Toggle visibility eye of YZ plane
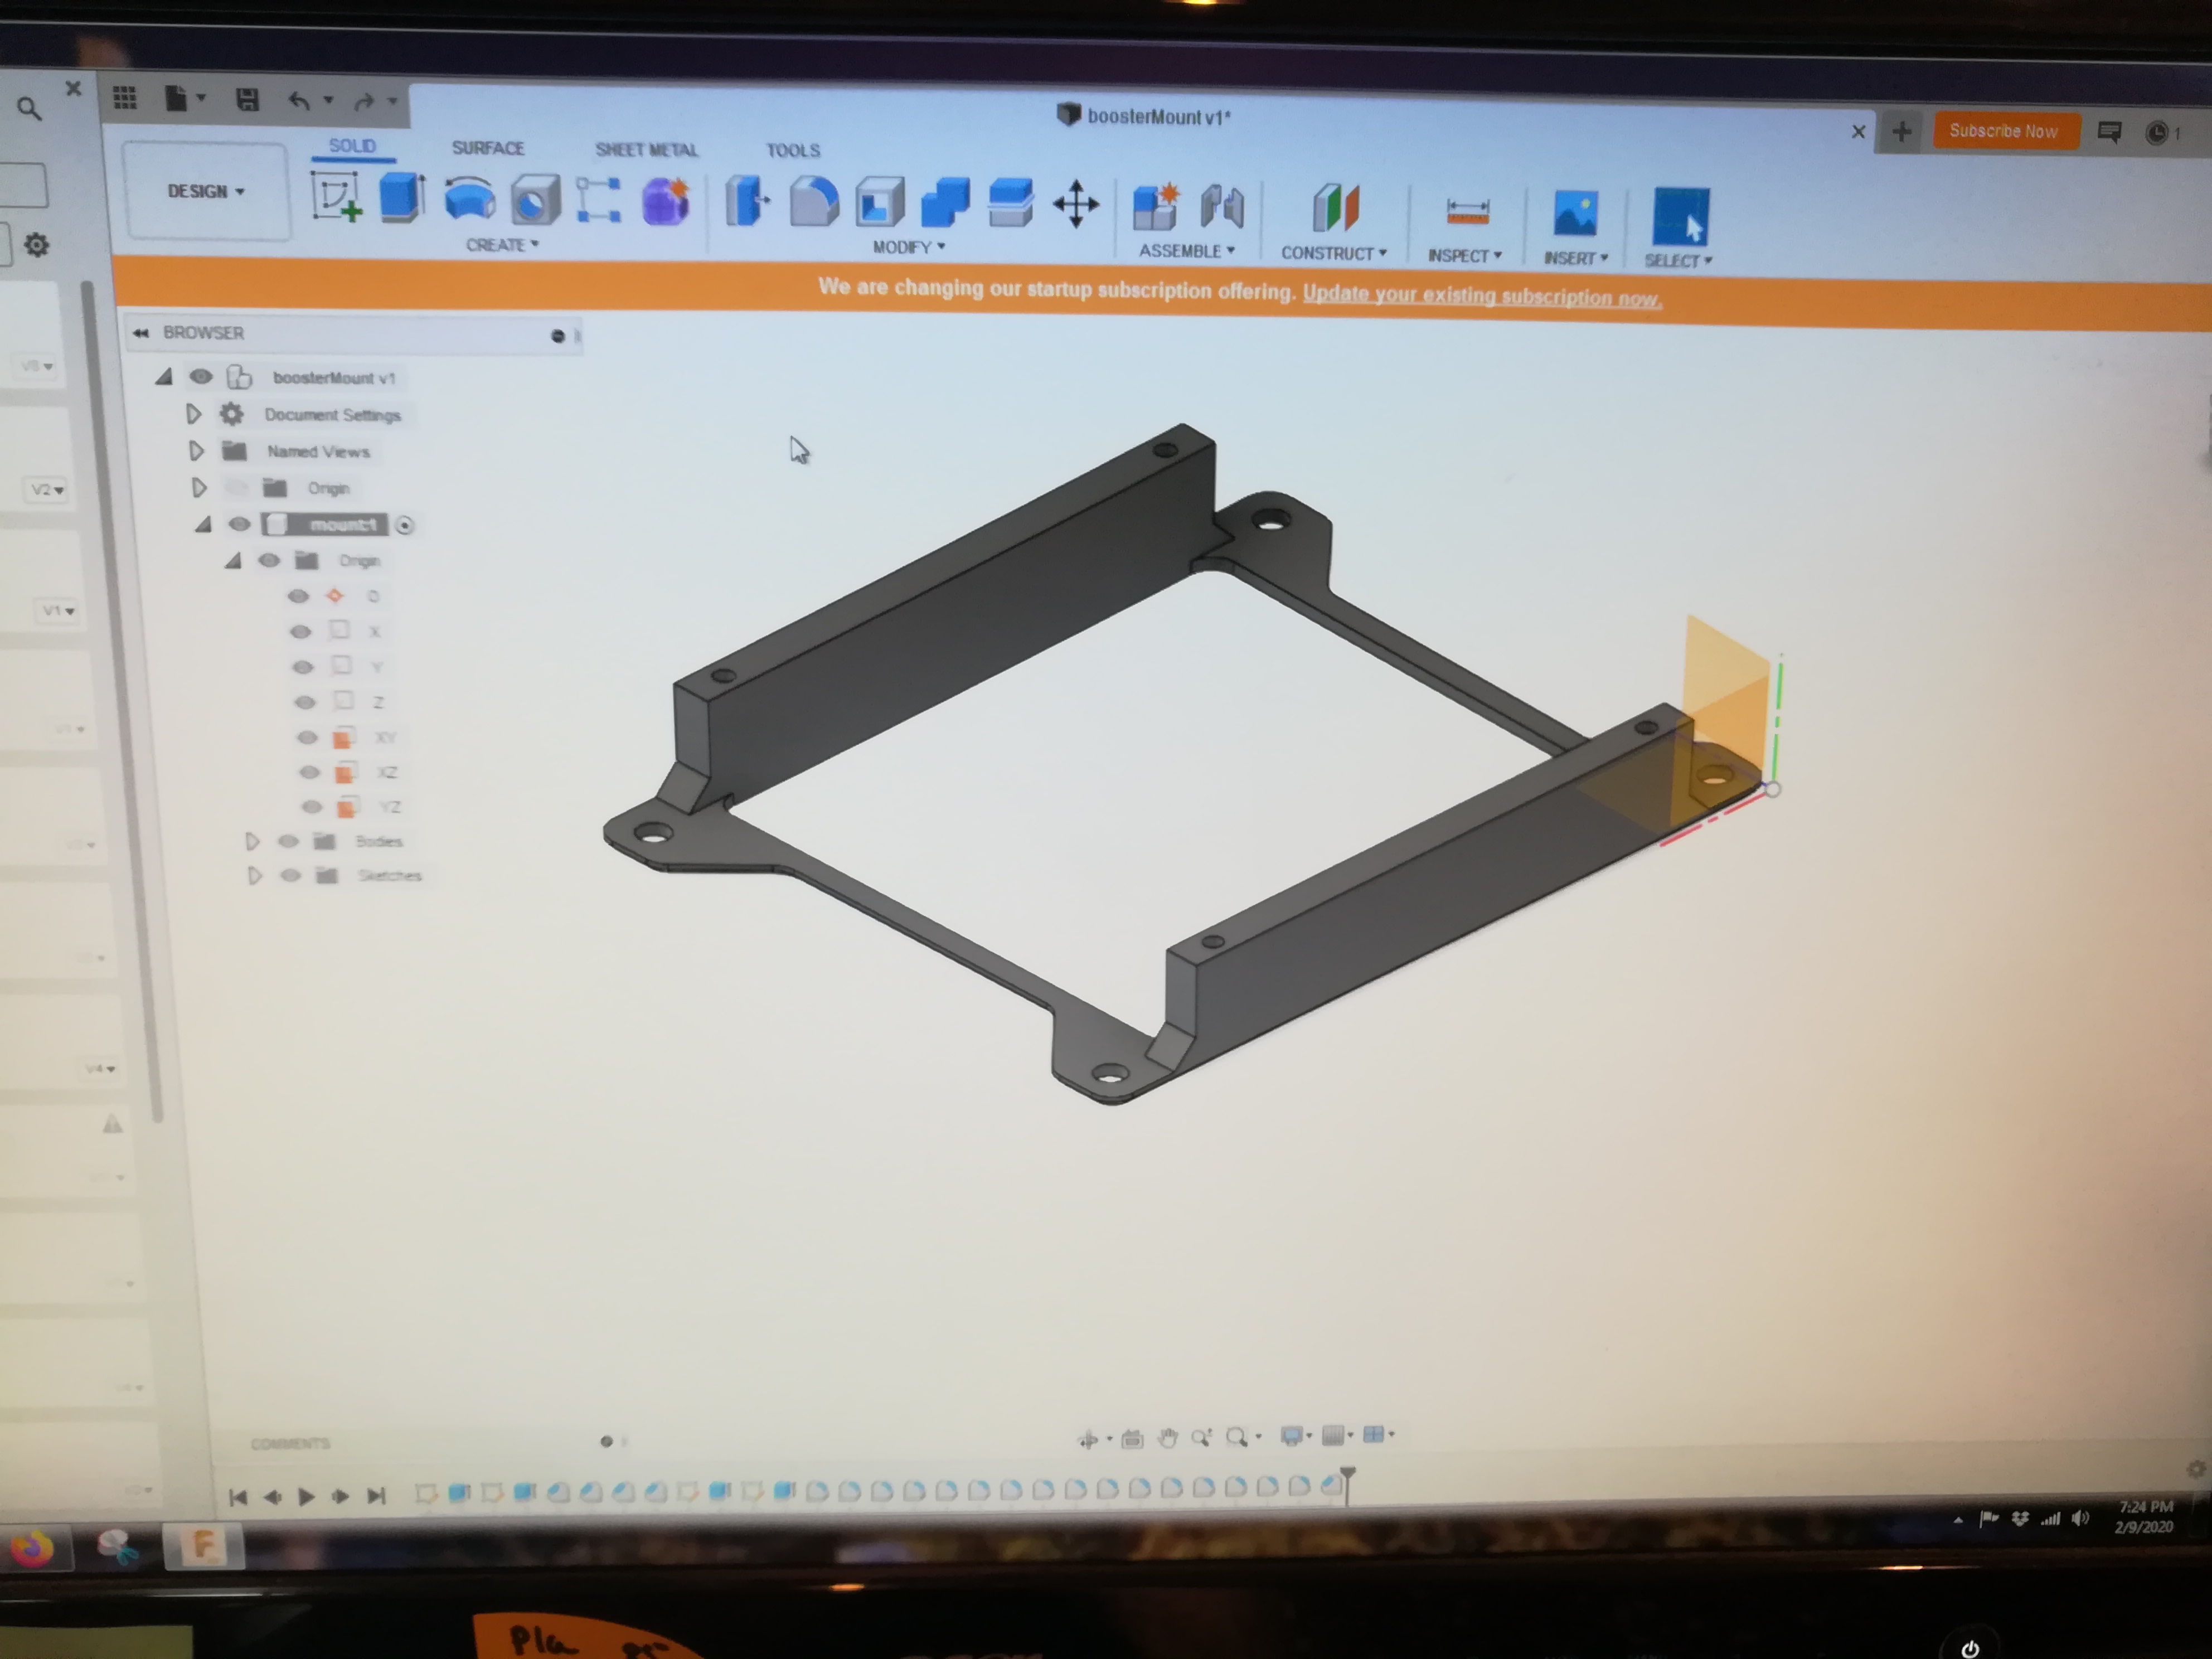The height and width of the screenshot is (1659, 2212). (312, 806)
